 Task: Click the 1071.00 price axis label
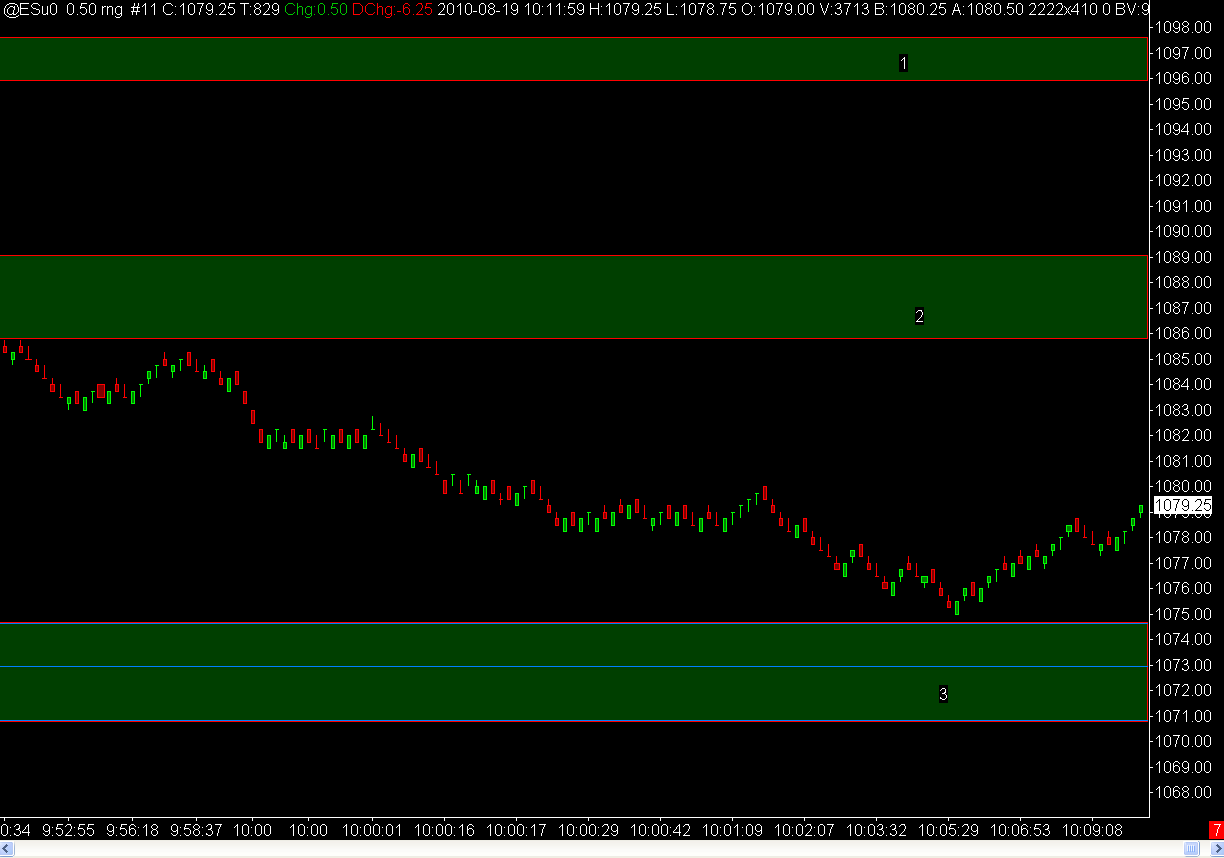pyautogui.click(x=1183, y=716)
